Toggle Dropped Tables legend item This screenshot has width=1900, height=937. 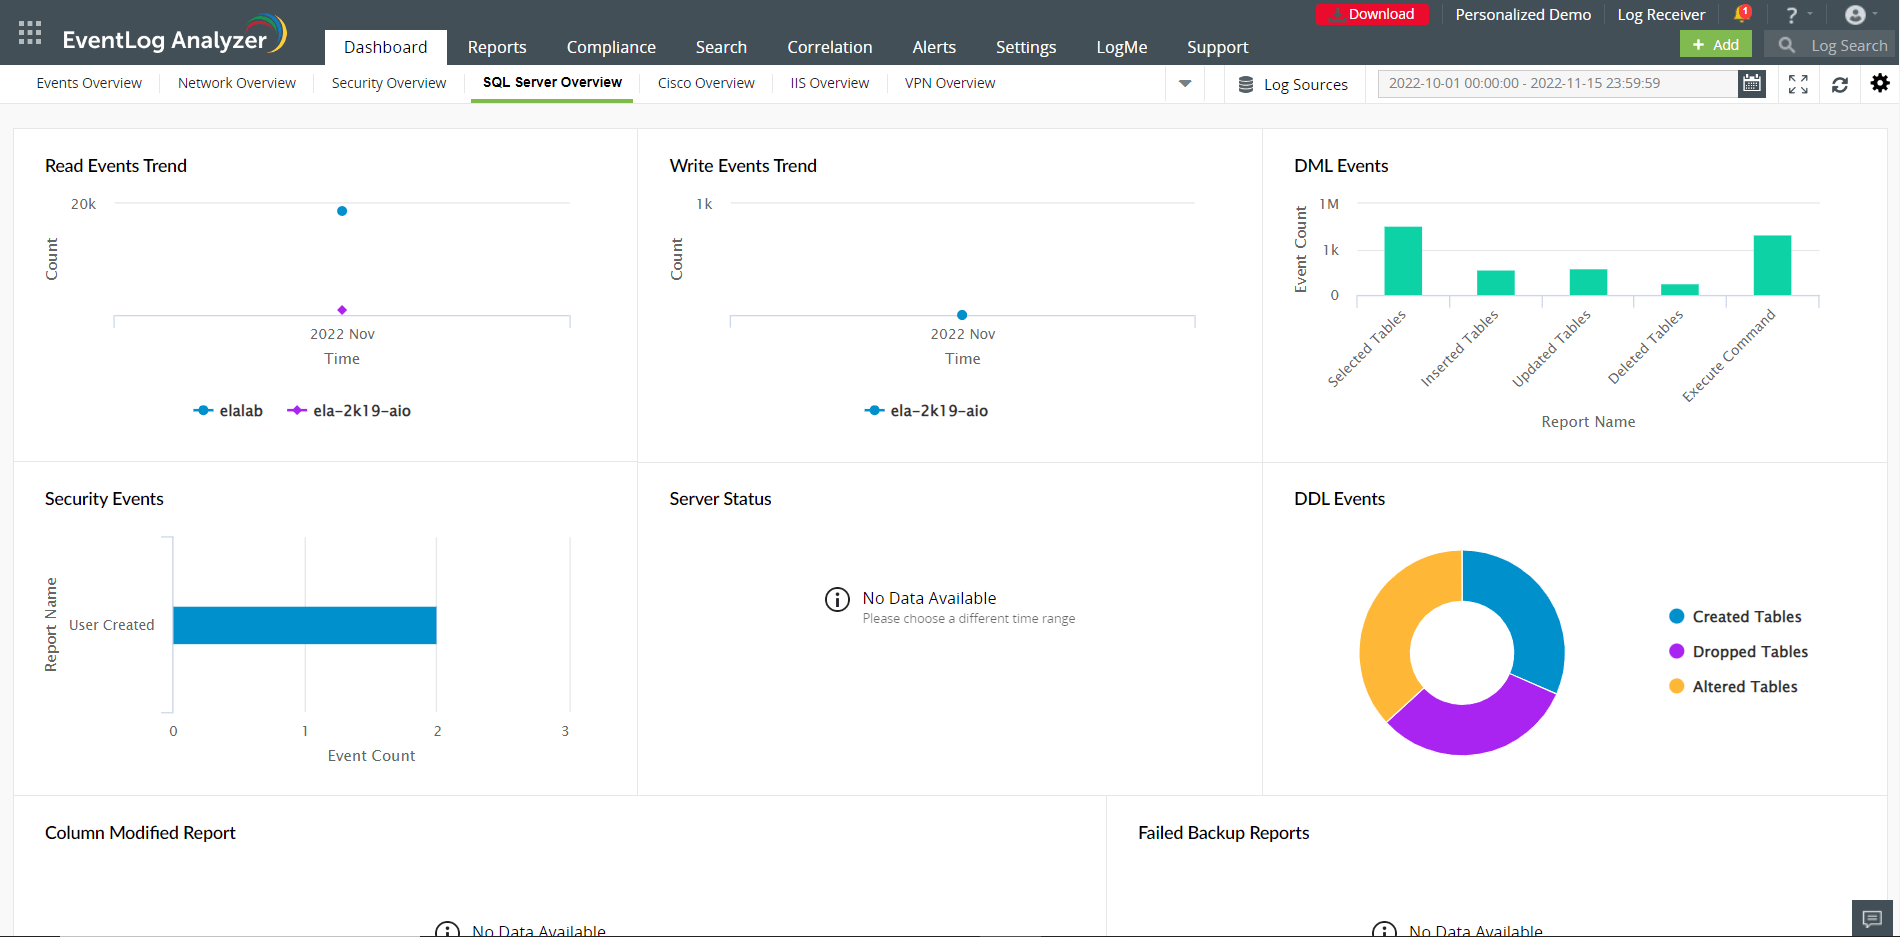[1738, 652]
